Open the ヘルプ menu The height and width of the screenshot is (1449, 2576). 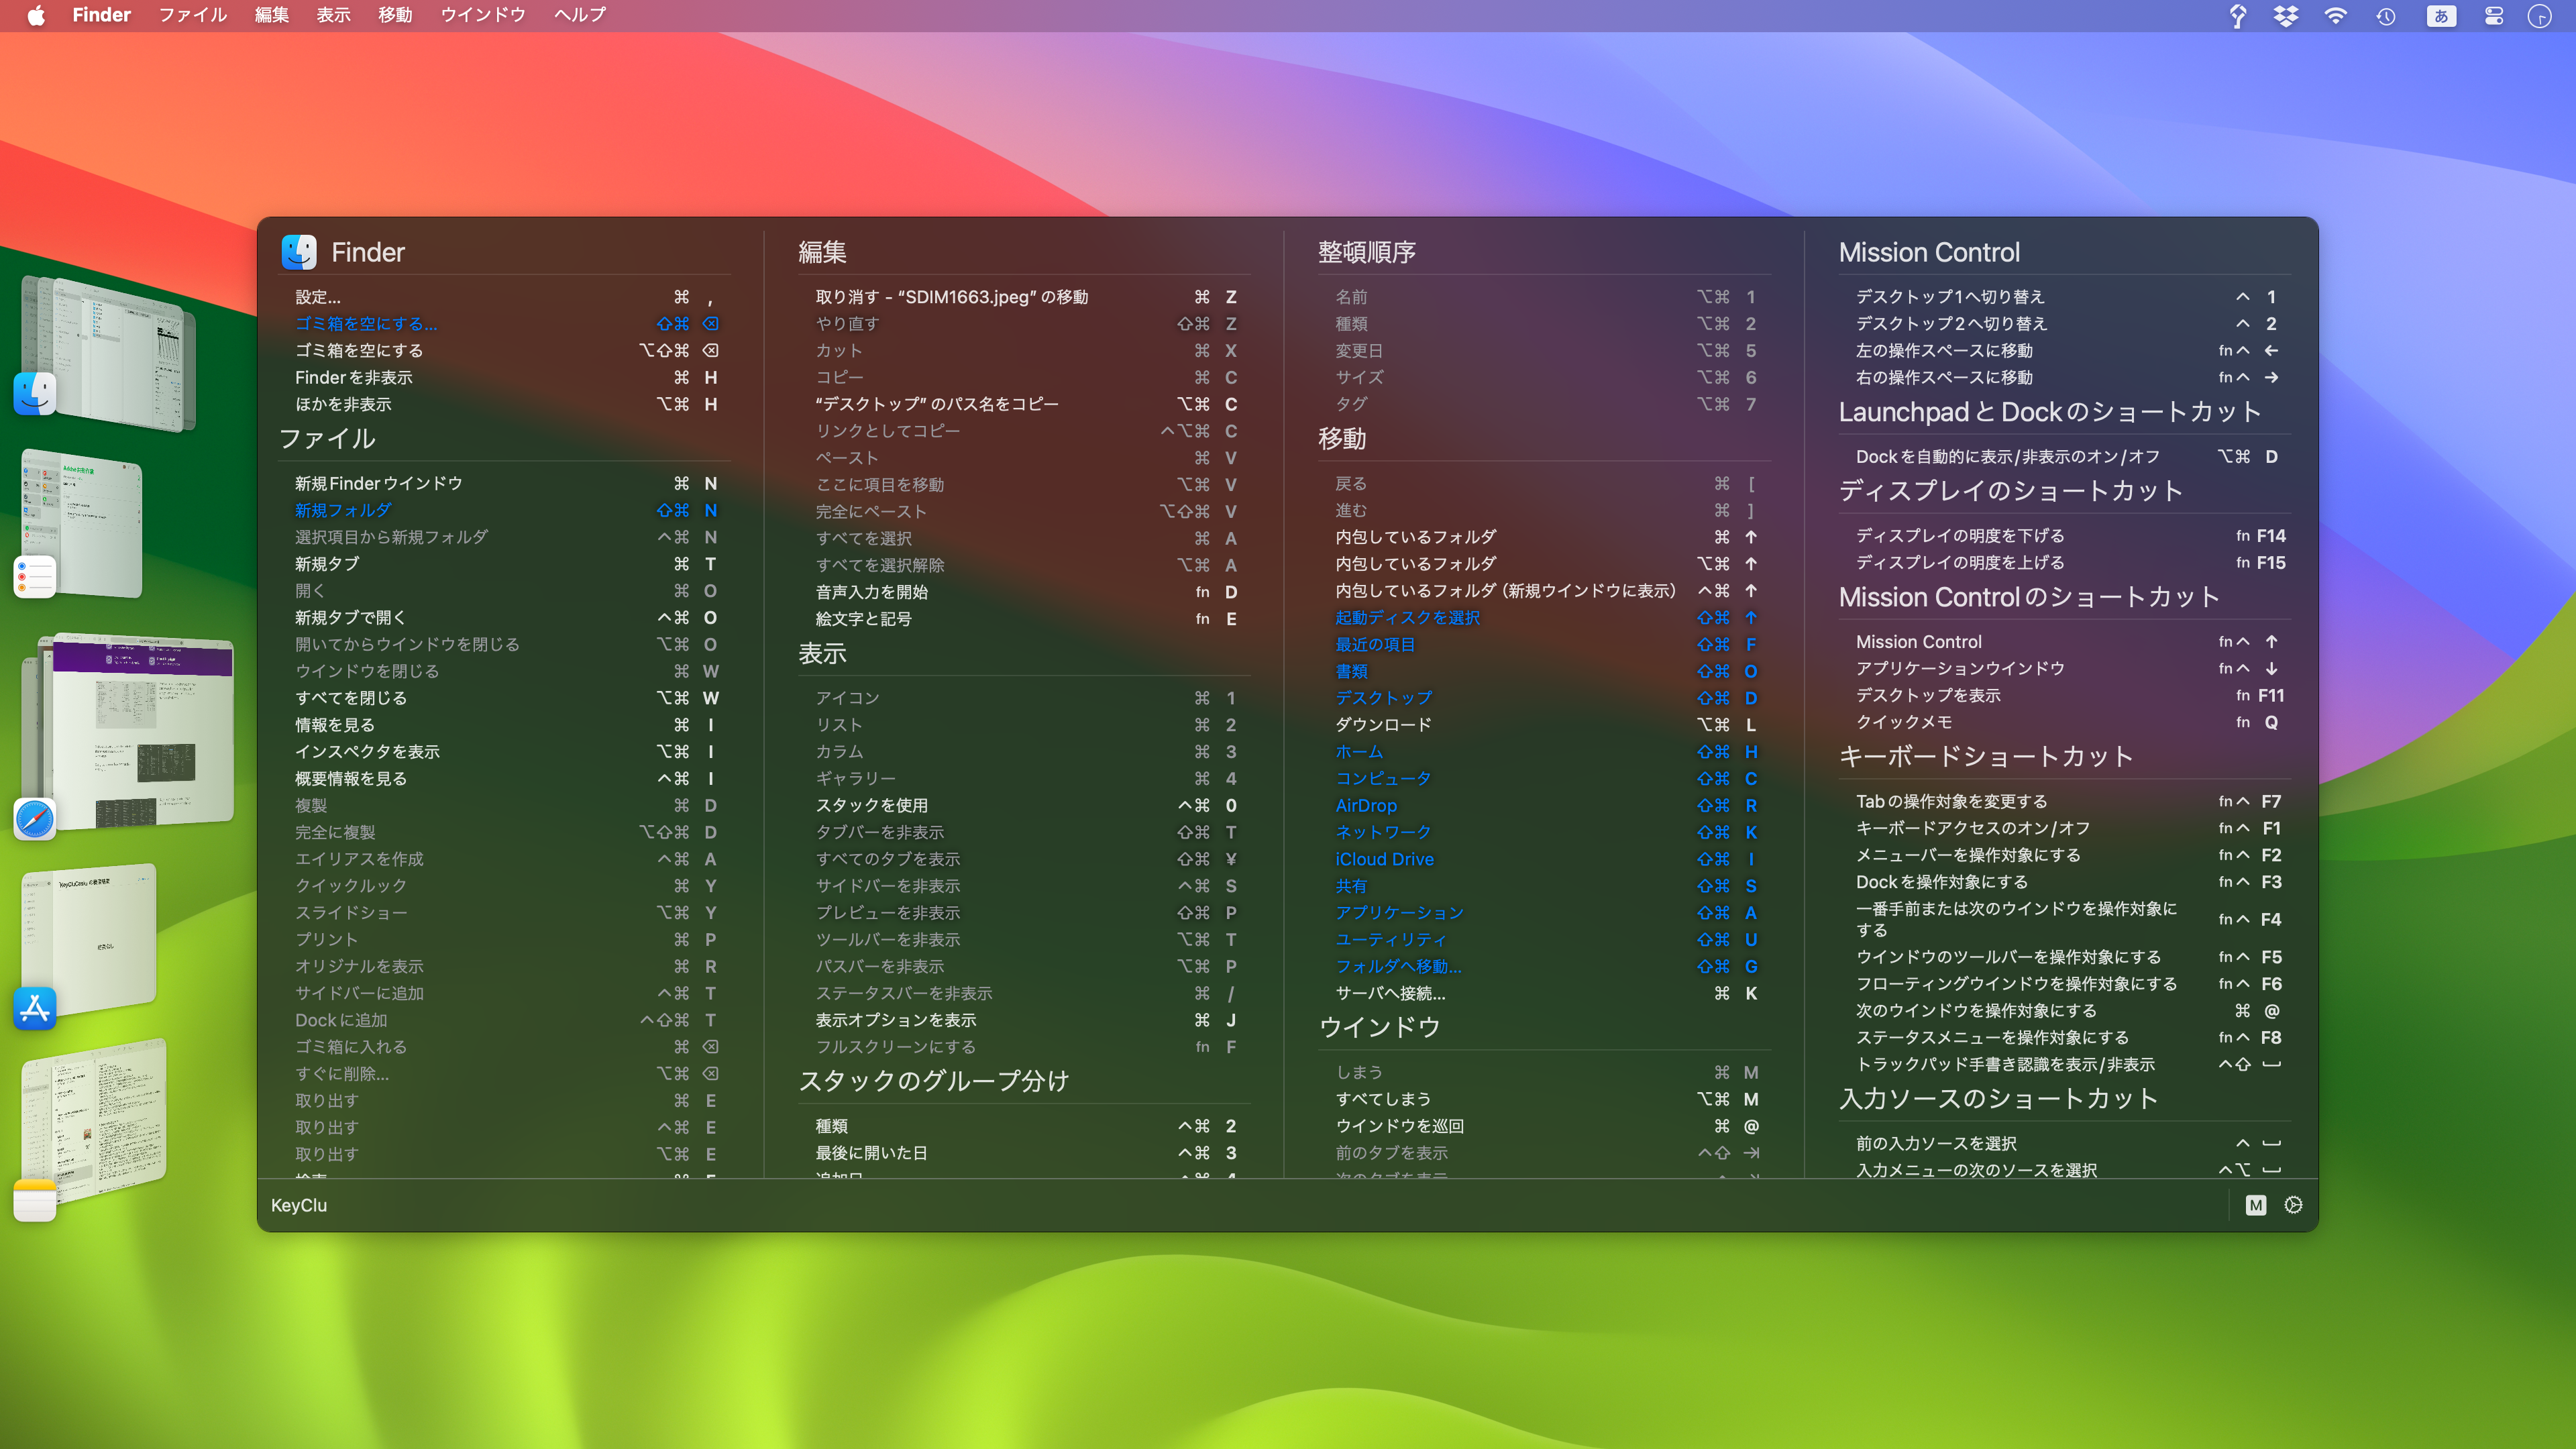(x=578, y=15)
